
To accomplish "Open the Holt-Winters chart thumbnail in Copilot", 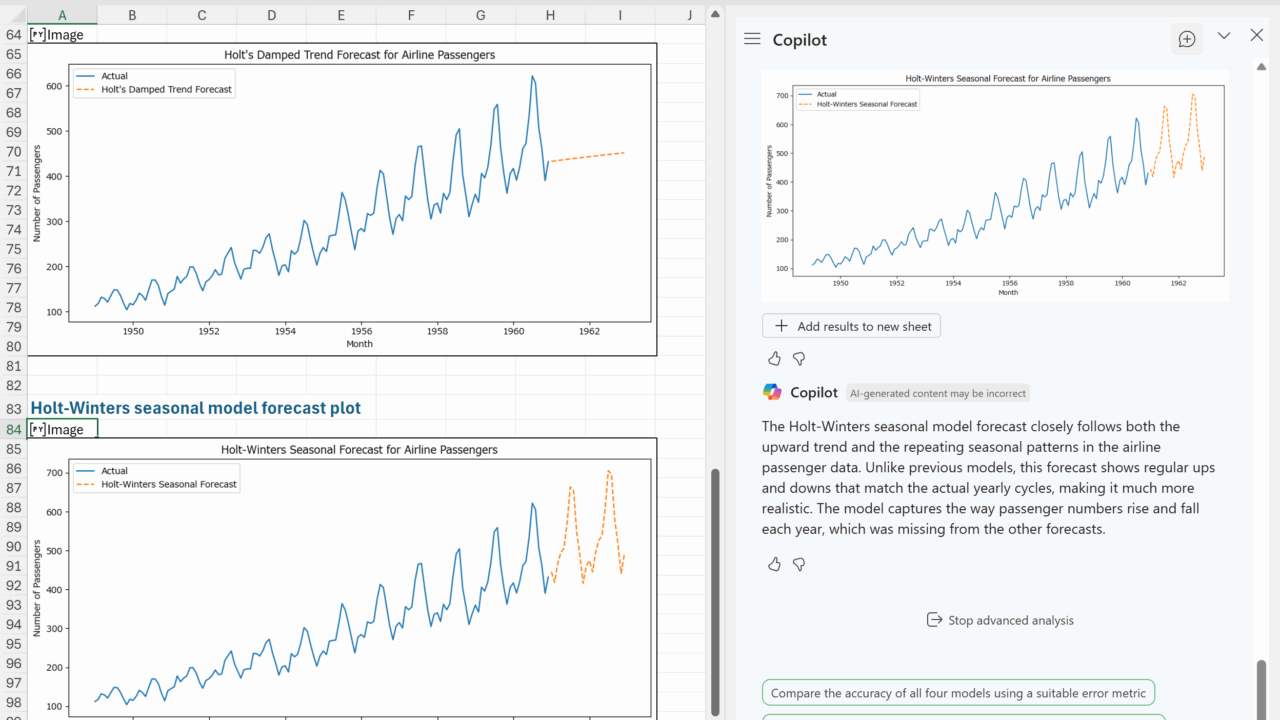I will (994, 185).
